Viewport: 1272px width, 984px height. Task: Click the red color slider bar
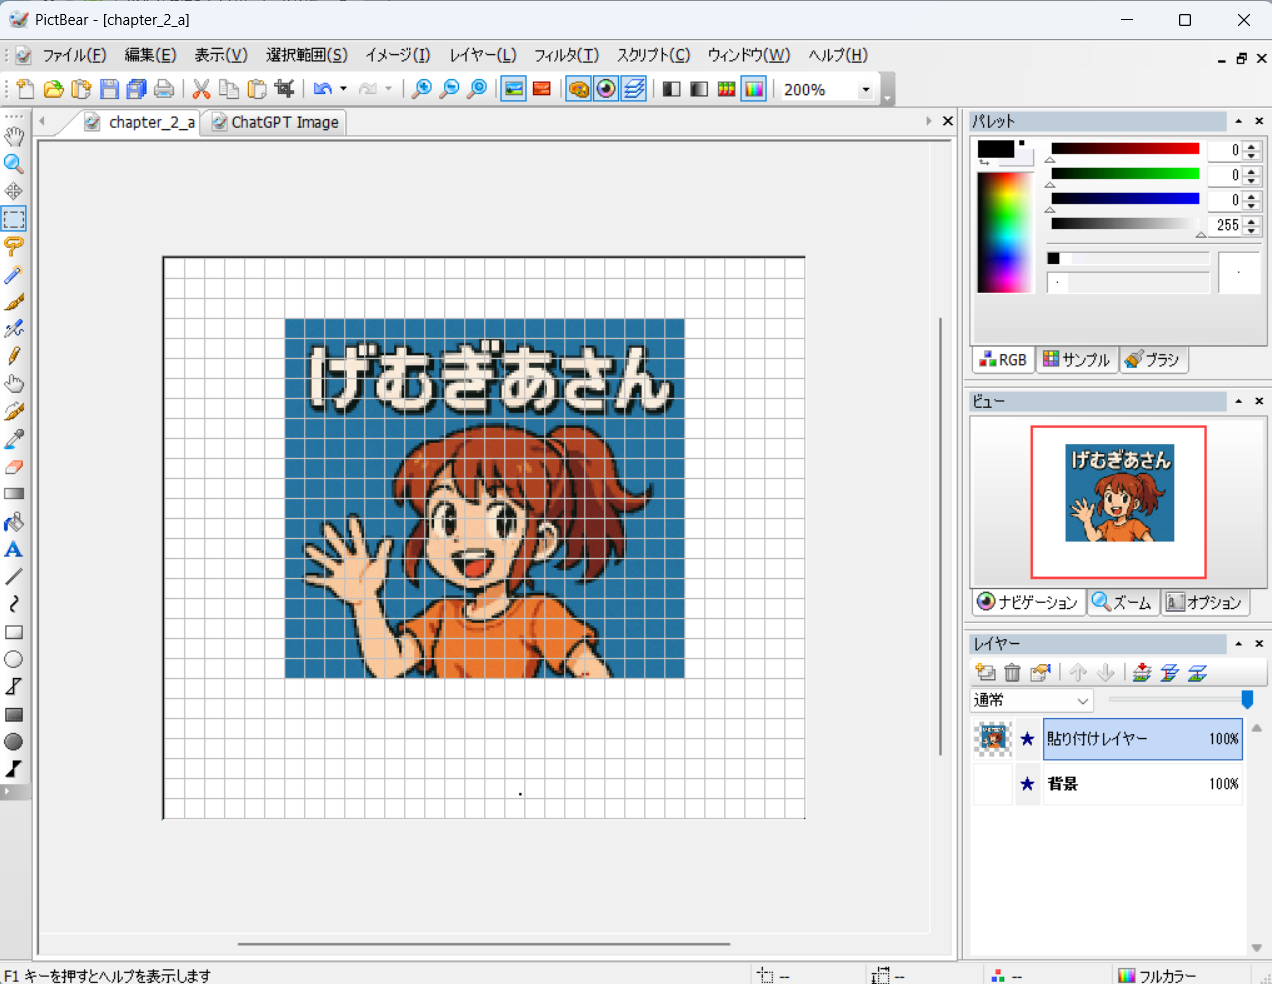pyautogui.click(x=1125, y=148)
